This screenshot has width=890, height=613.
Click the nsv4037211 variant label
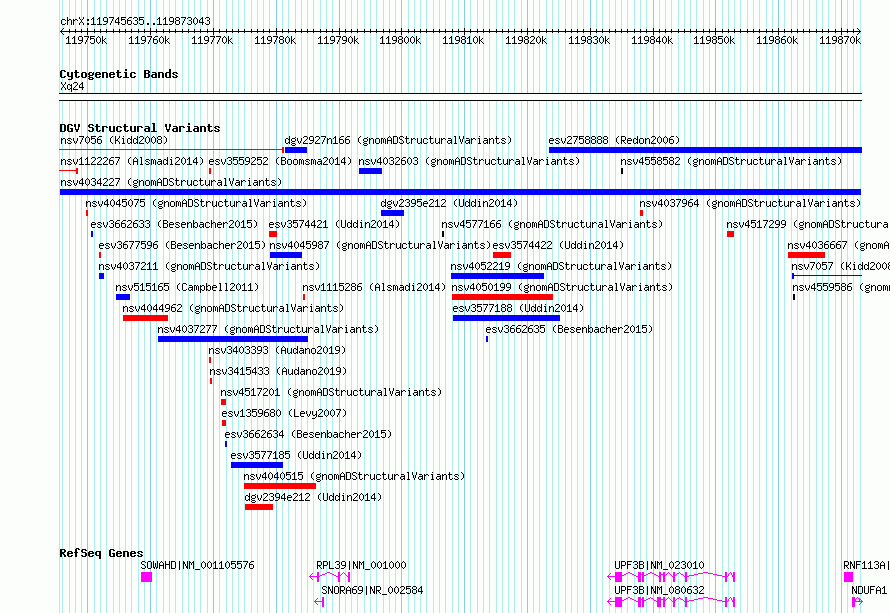(x=209, y=266)
